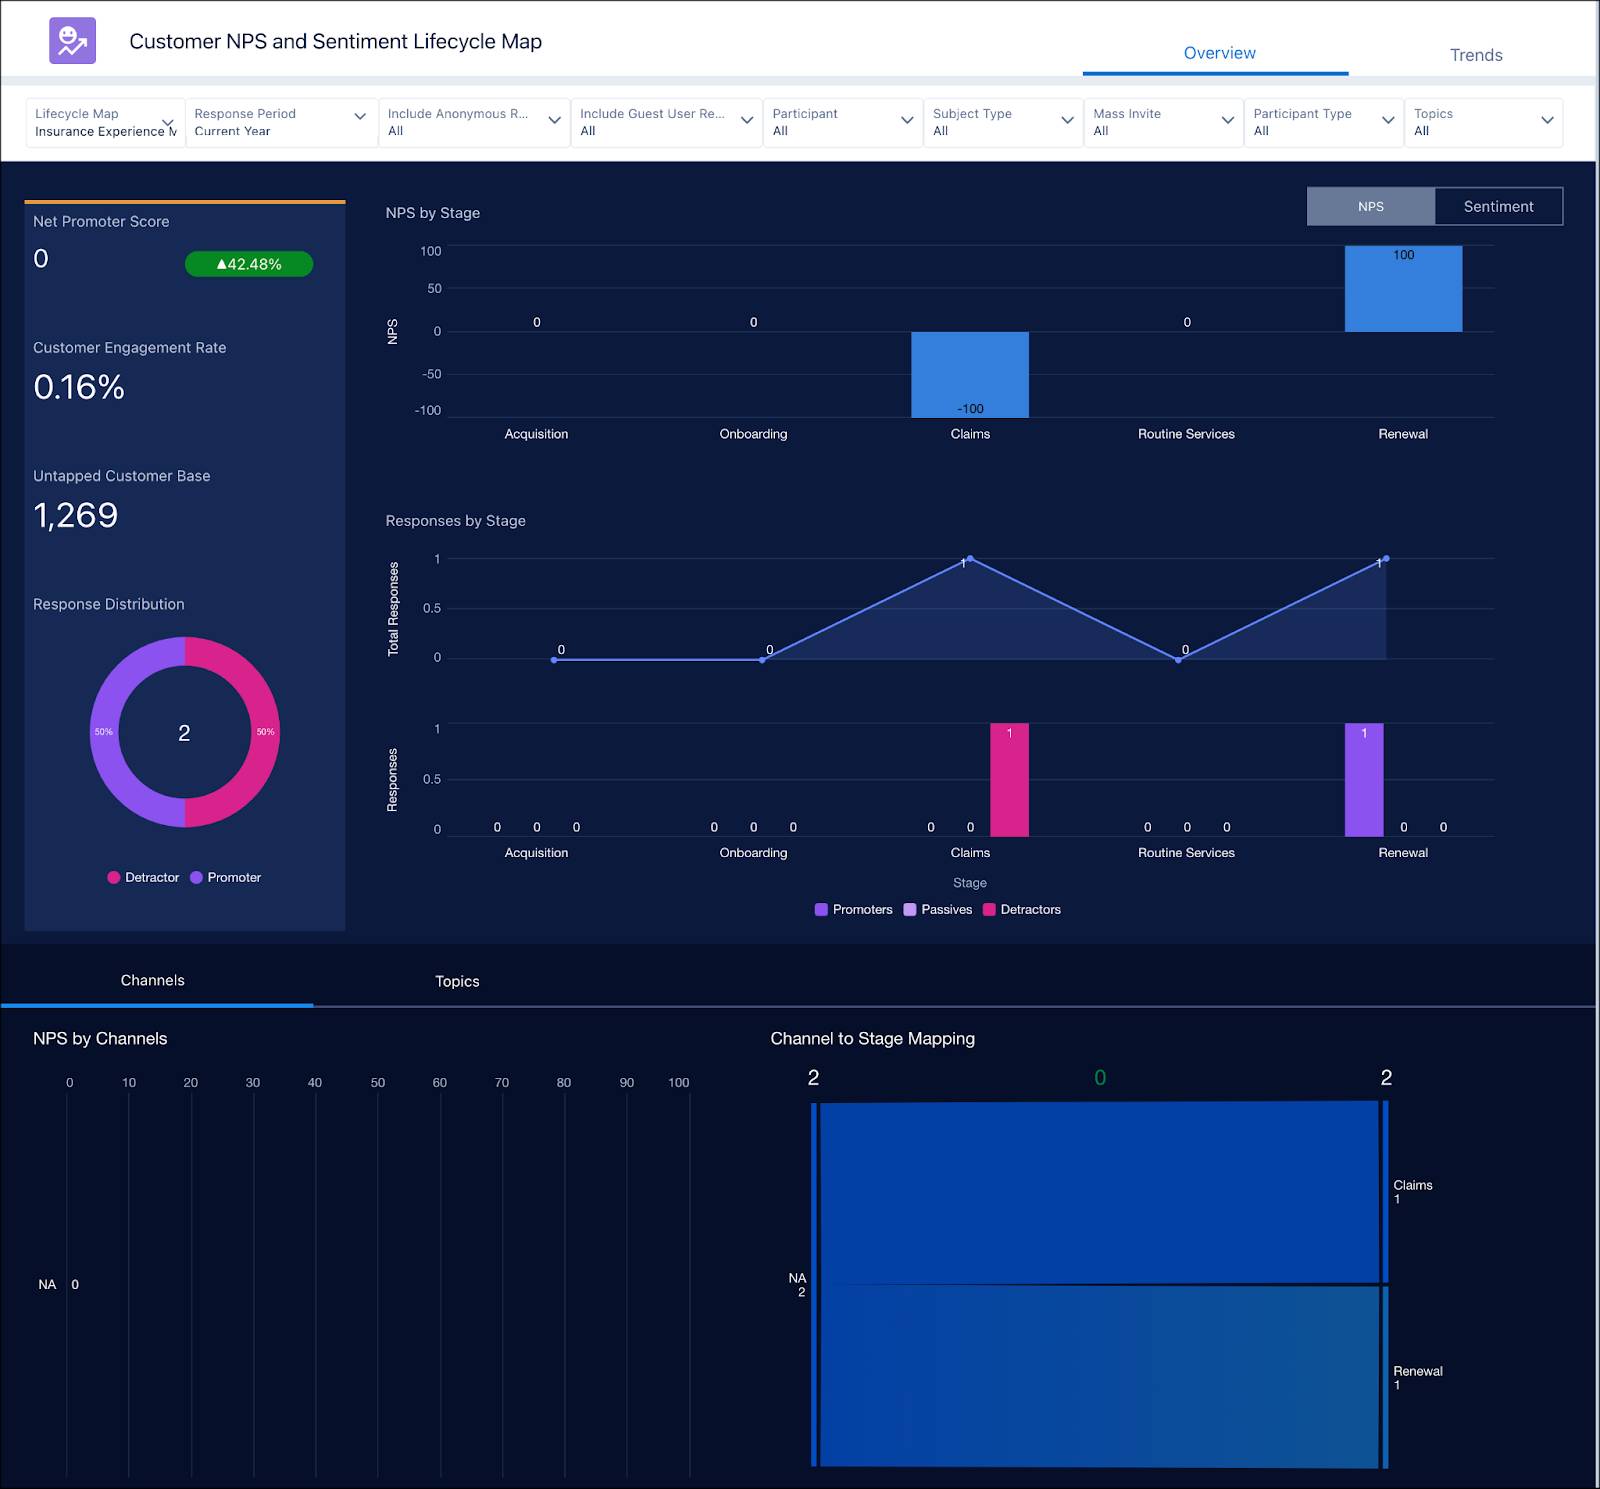Open the Topics tab below charts
Viewport: 1600px width, 1489px height.
click(x=457, y=981)
